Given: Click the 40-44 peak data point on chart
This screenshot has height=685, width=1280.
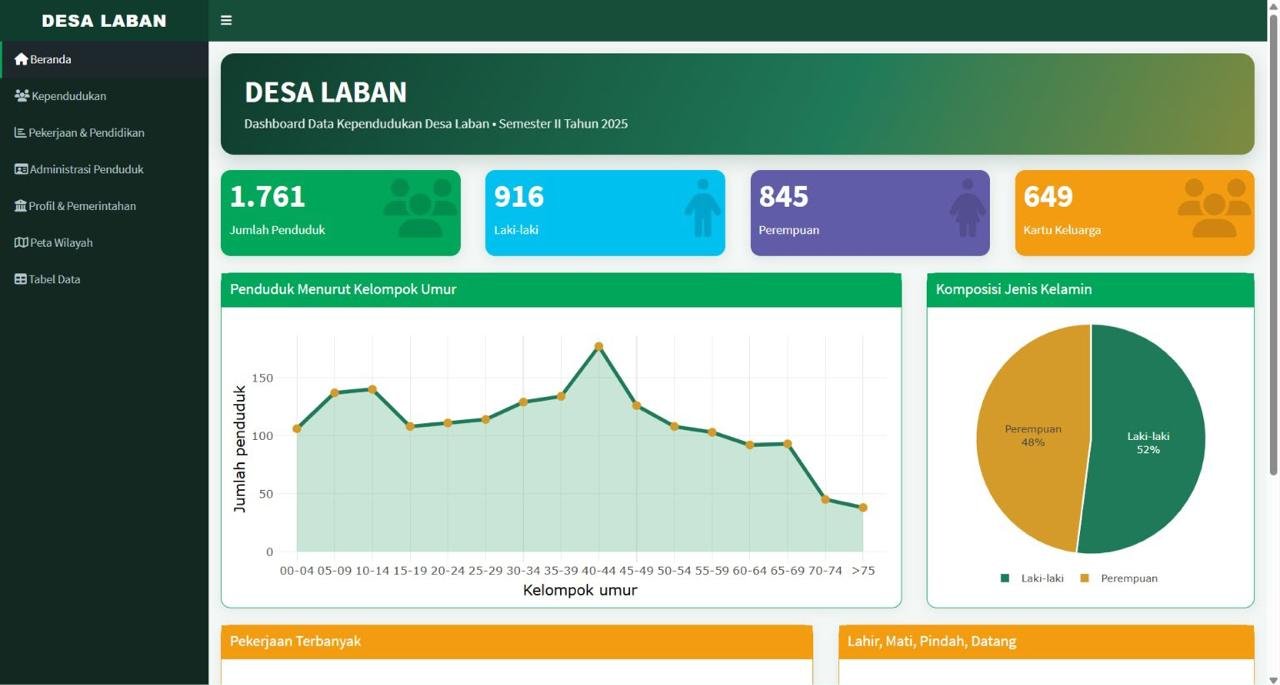Looking at the screenshot, I should 599,347.
